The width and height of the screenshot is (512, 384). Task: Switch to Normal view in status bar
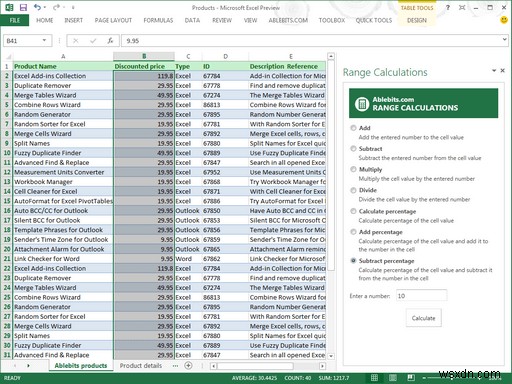tap(374, 378)
